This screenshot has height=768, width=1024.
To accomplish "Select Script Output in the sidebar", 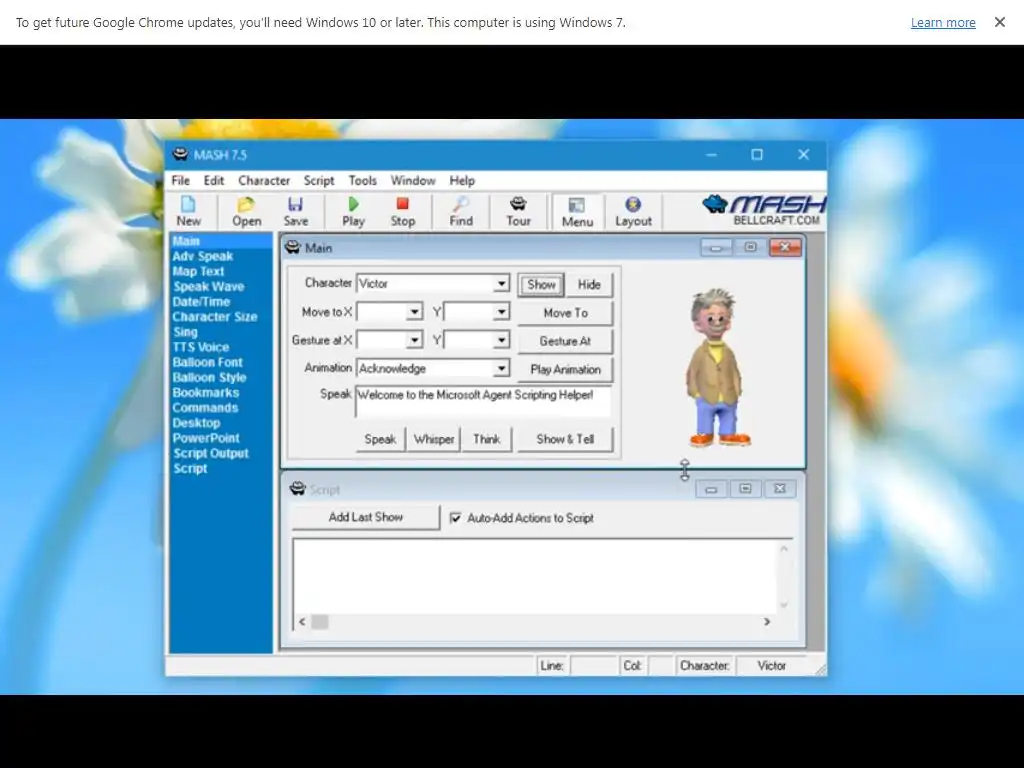I will click(x=210, y=453).
